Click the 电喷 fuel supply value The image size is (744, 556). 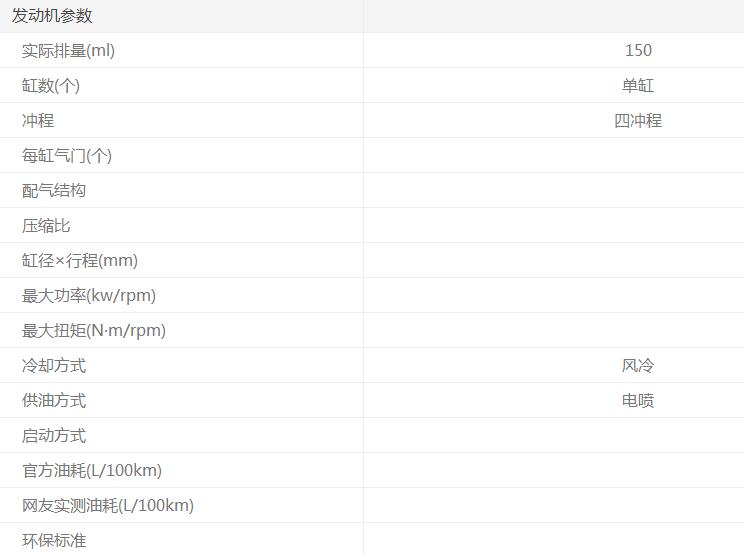tap(638, 401)
